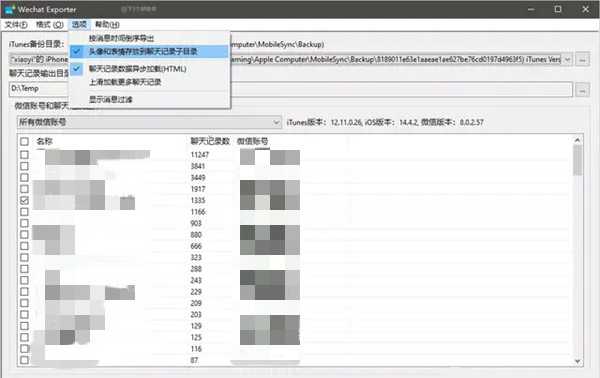The height and width of the screenshot is (378, 600).
Task: Click the browse button beside D:\Temp output path
Action: (x=582, y=90)
